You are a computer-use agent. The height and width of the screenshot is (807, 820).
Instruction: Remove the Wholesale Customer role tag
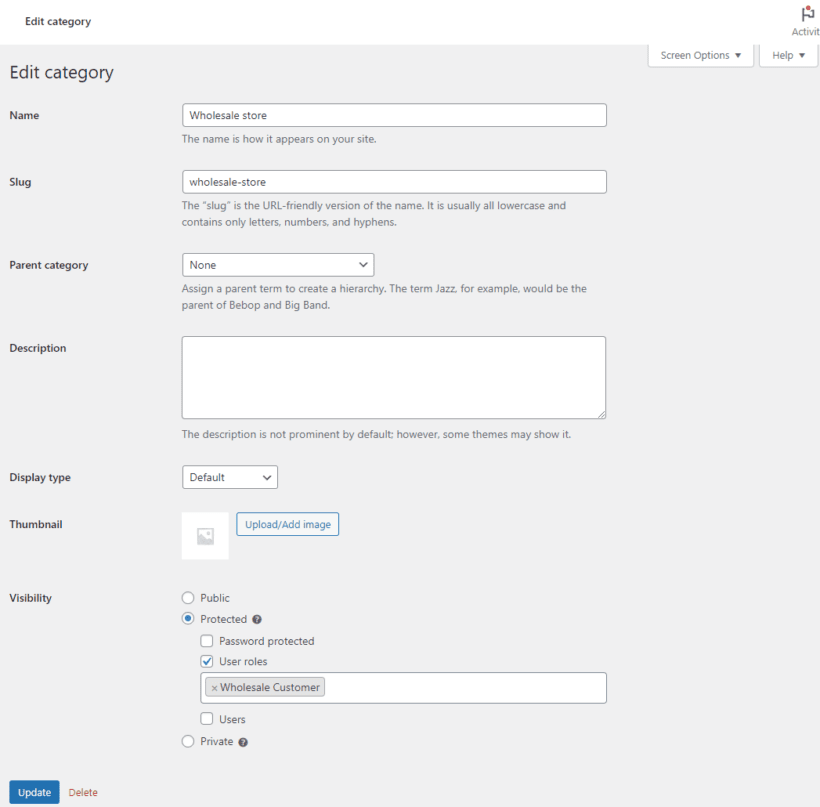[x=216, y=687]
